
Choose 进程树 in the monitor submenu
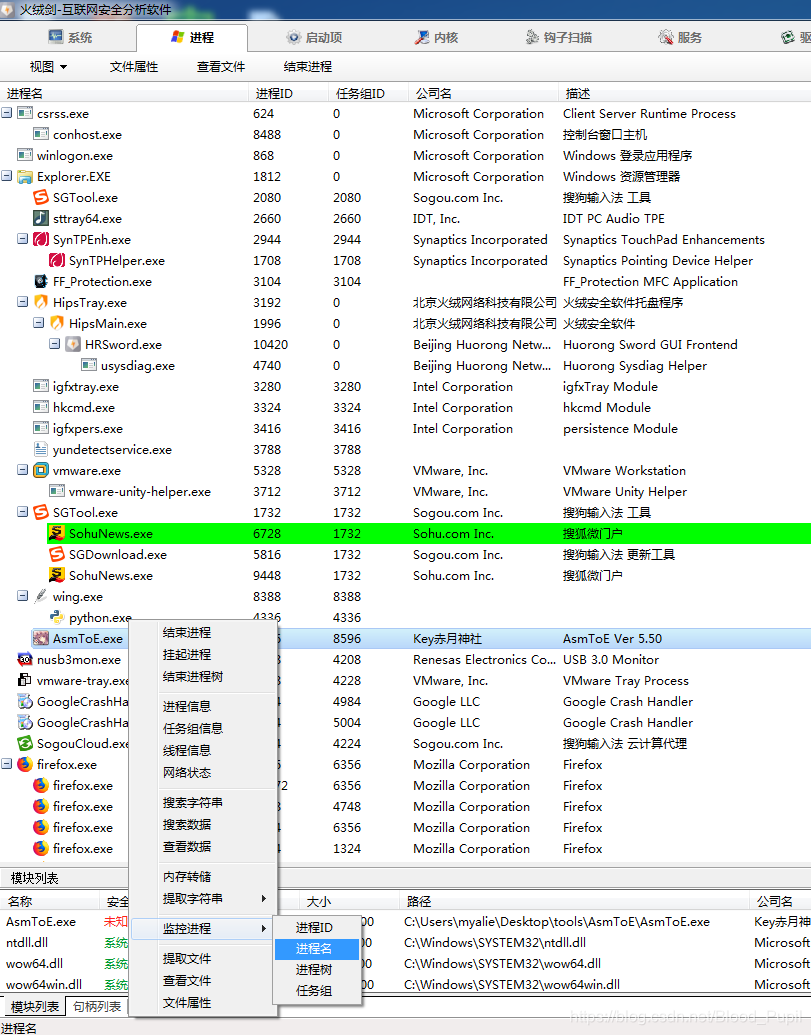click(317, 970)
